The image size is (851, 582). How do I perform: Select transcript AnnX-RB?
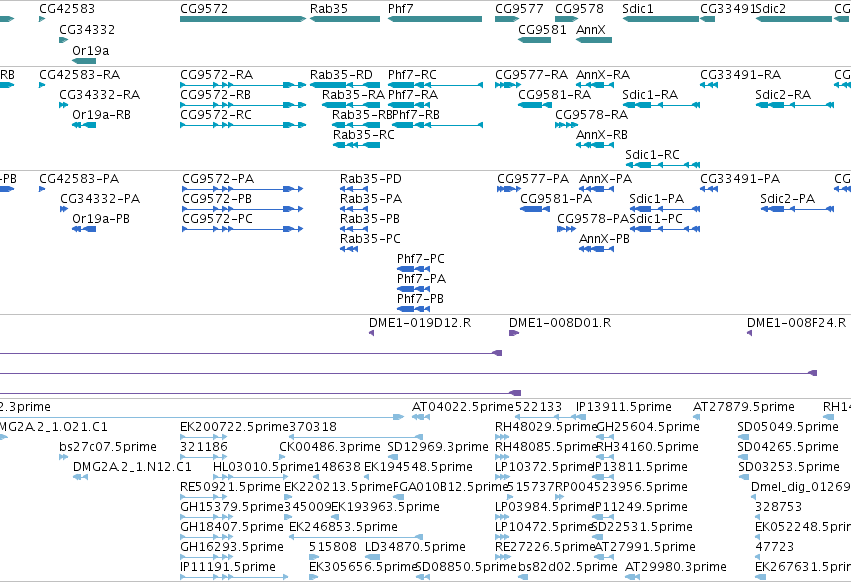click(x=602, y=135)
